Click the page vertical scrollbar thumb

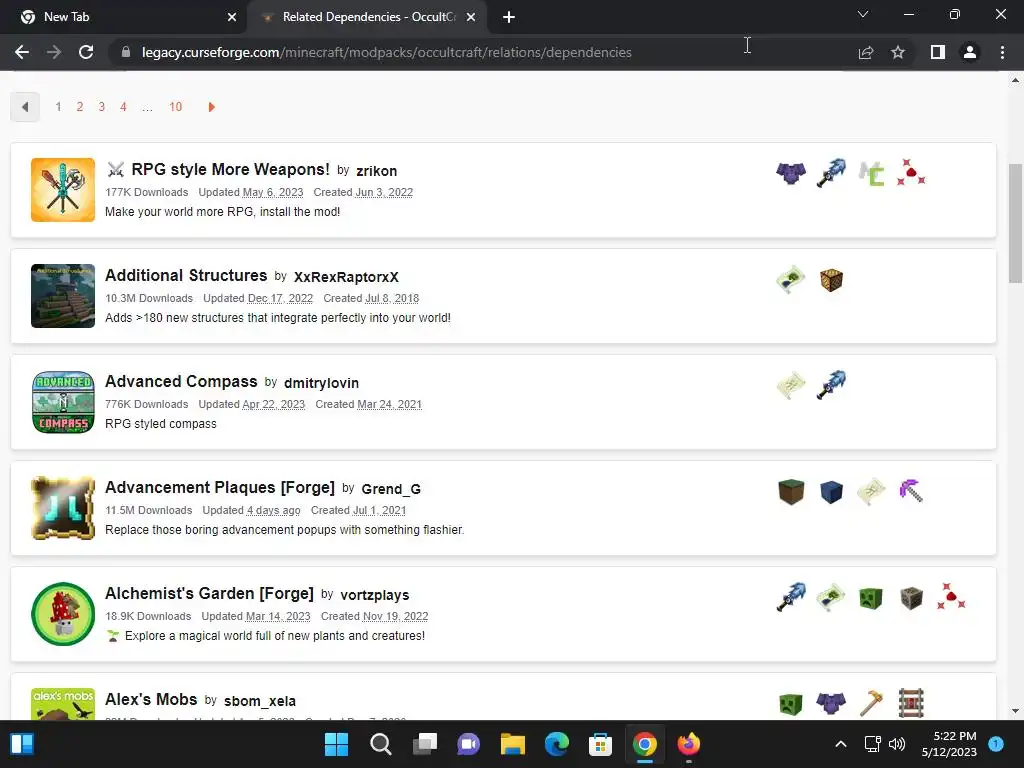pos(1015,223)
